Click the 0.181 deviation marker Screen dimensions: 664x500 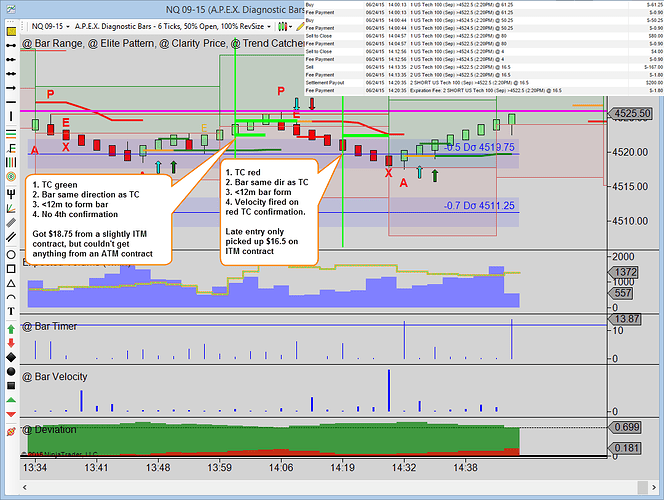625,448
